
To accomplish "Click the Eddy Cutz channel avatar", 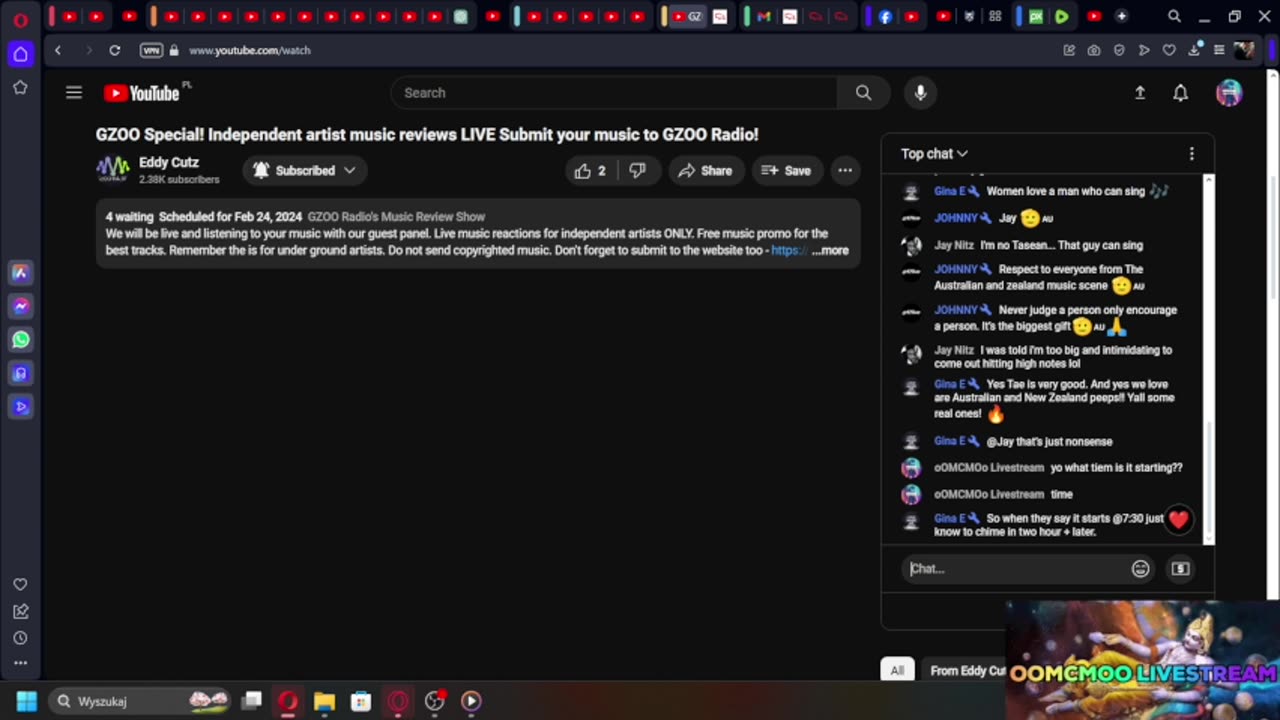I will (x=113, y=170).
